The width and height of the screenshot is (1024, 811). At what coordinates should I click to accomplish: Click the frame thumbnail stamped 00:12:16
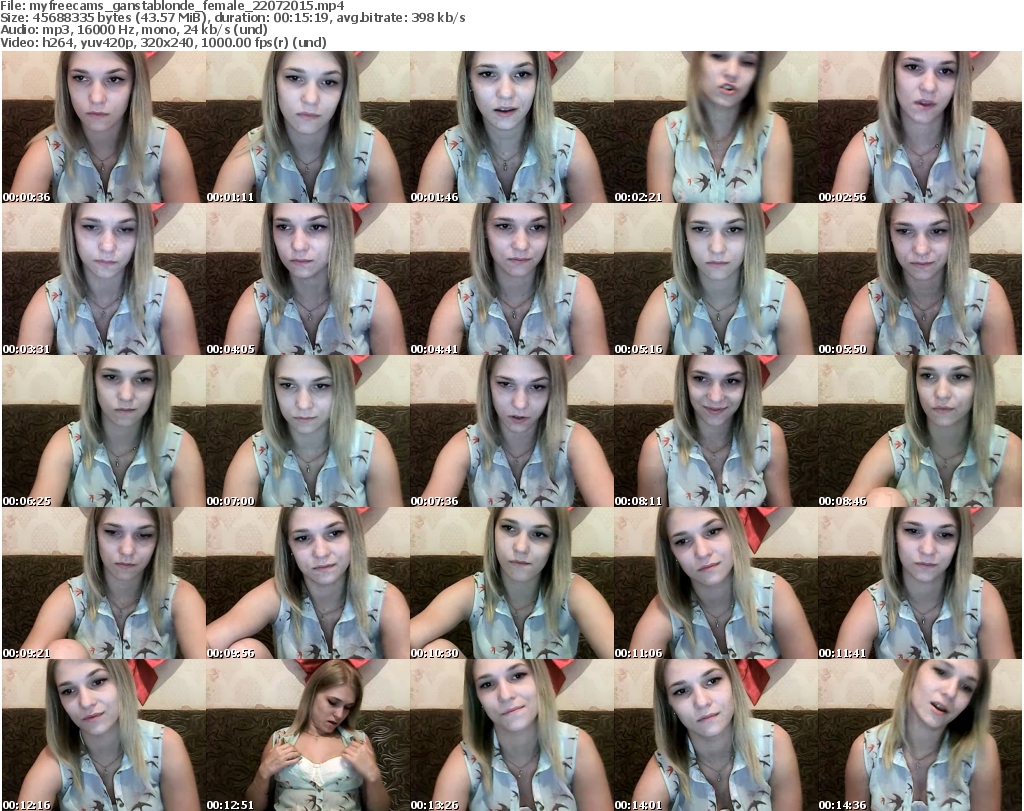coord(103,735)
